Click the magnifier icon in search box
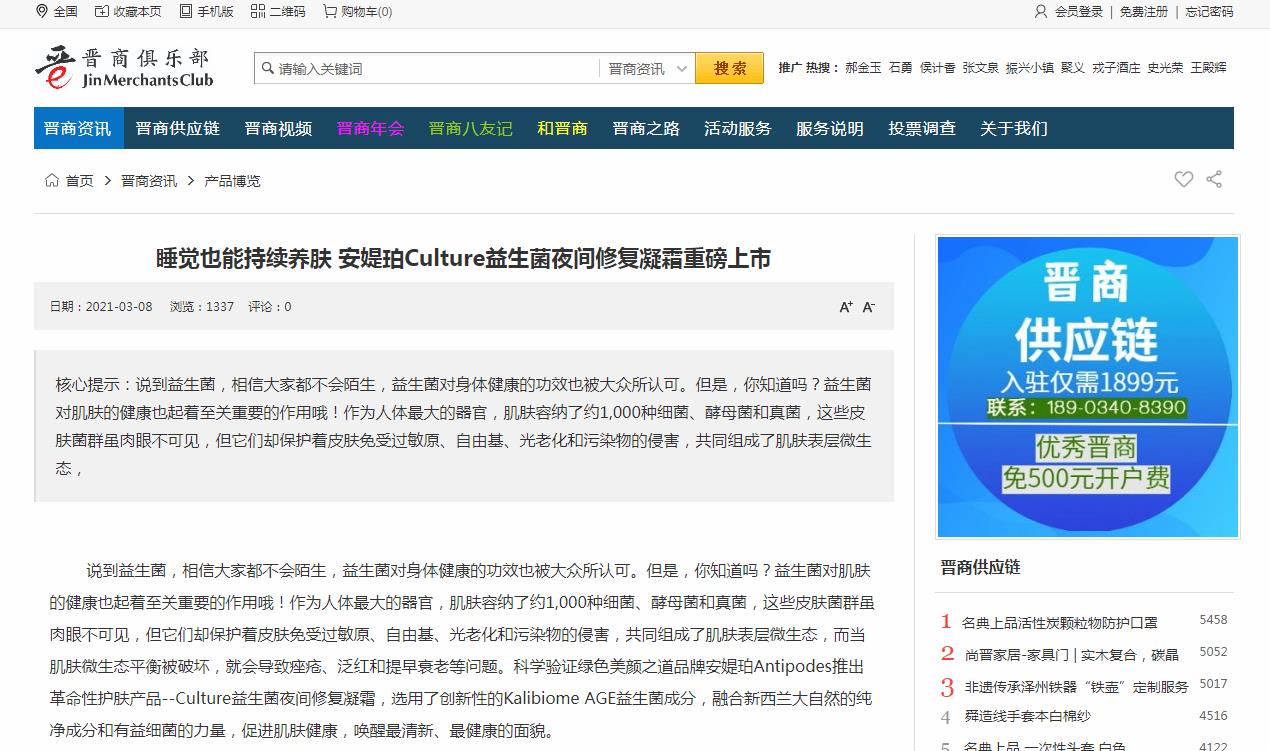The width and height of the screenshot is (1270, 751). click(x=267, y=68)
